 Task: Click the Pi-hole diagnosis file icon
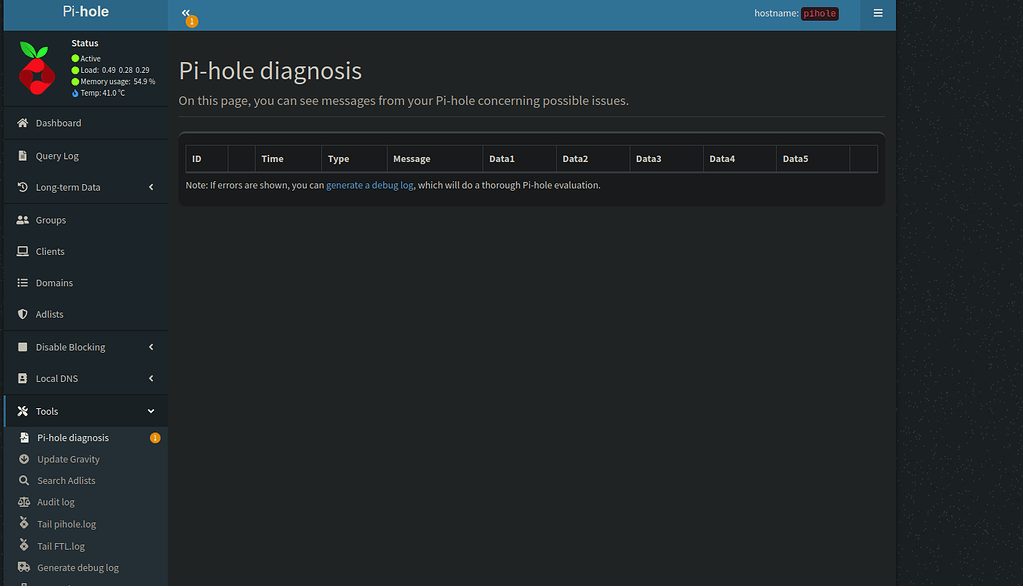pyautogui.click(x=24, y=438)
